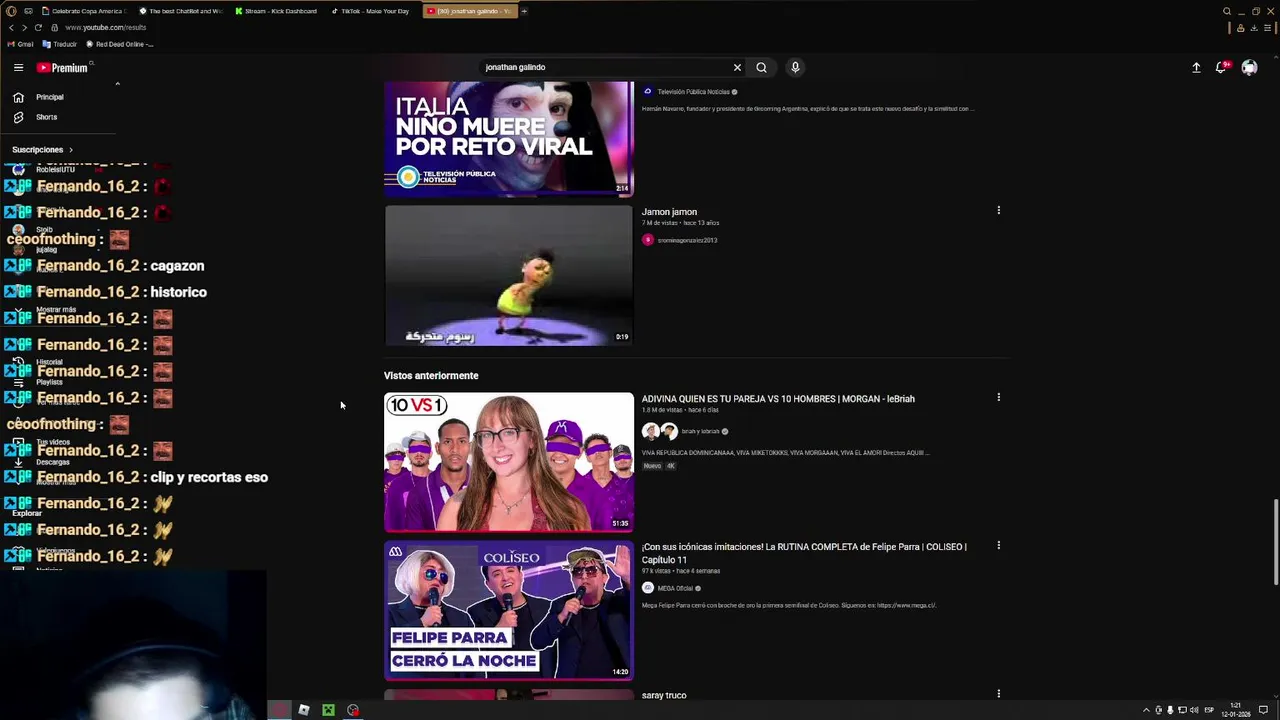The height and width of the screenshot is (720, 1280).
Task: Open options menu for saray truco video
Action: (x=998, y=693)
